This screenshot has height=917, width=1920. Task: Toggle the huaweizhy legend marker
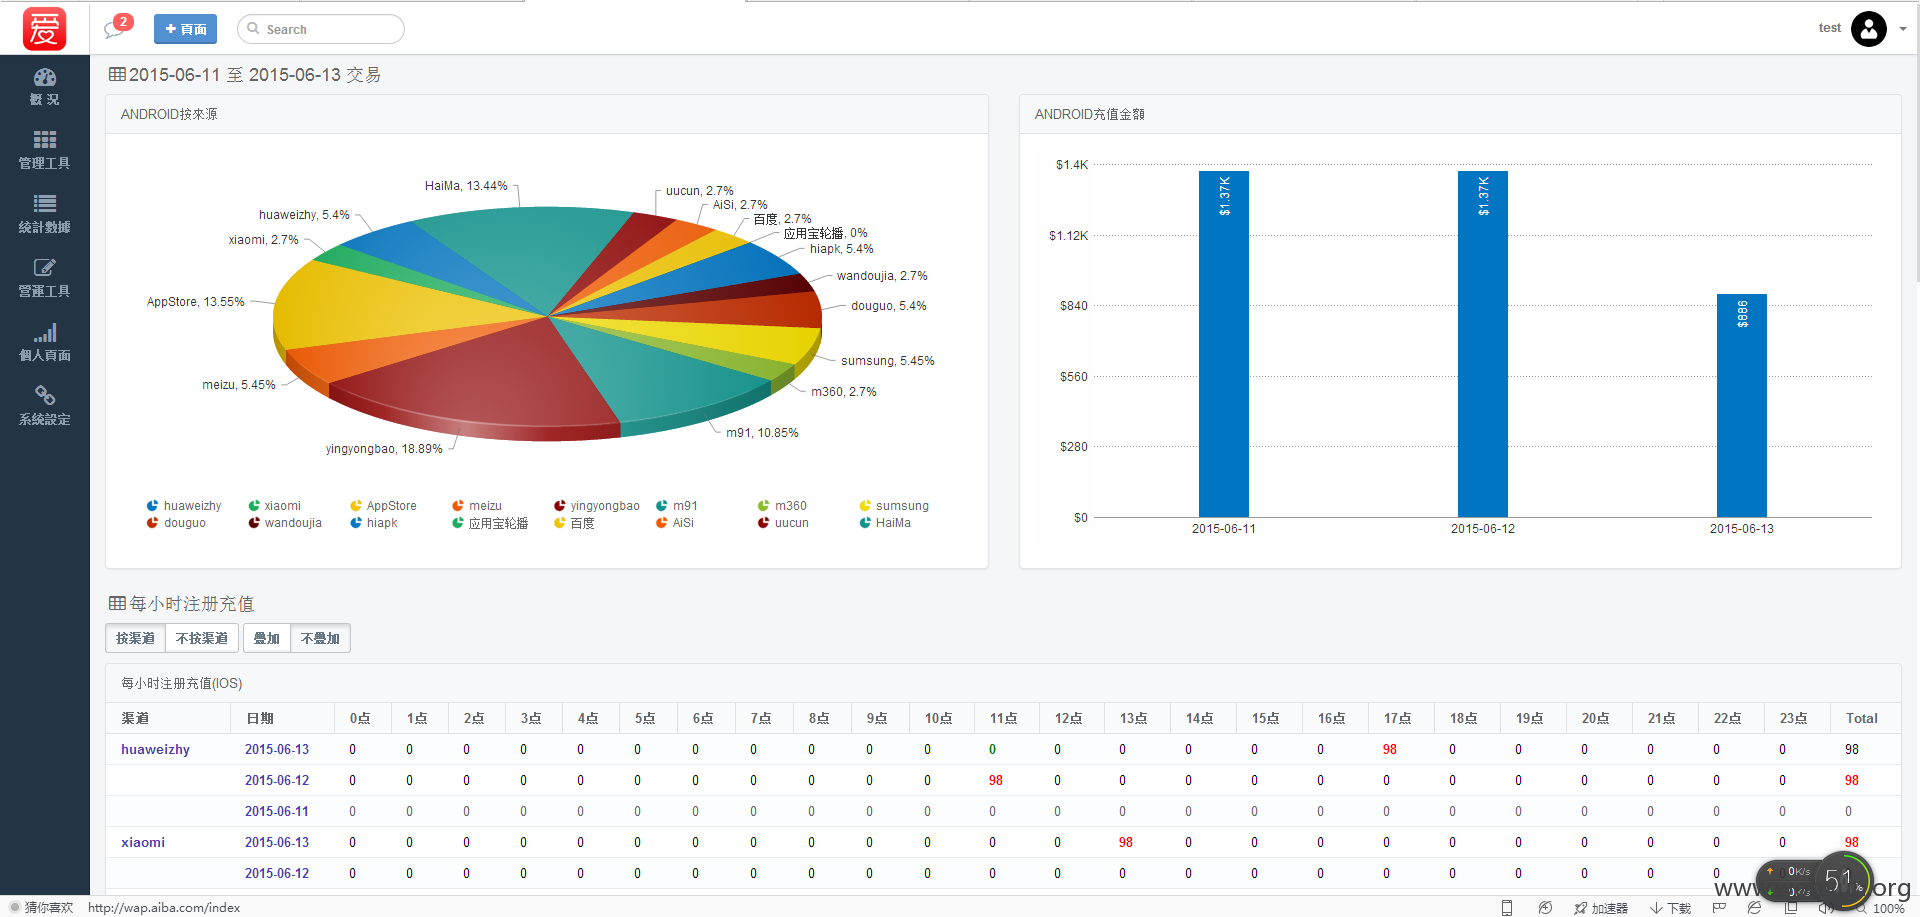coord(152,506)
